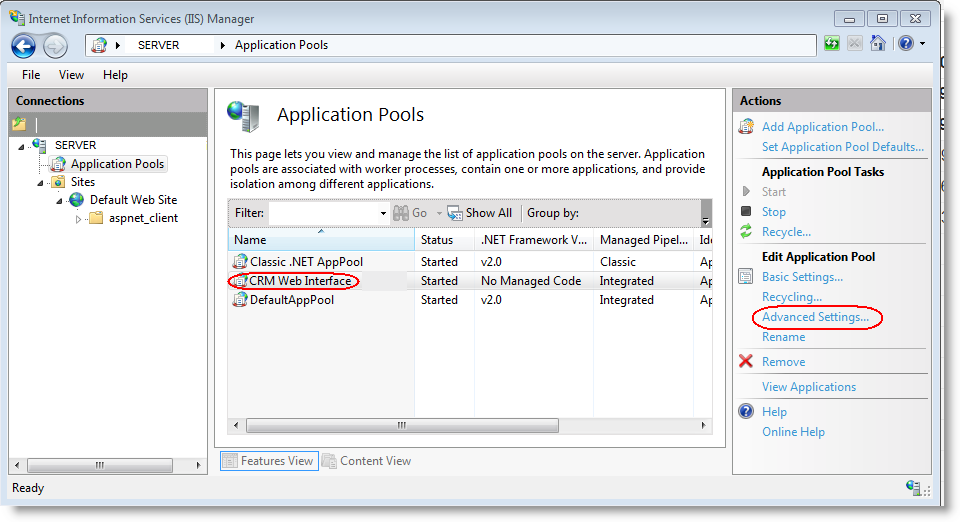
Task: Click the horizontal scrollbar in pool list
Action: coord(400,425)
